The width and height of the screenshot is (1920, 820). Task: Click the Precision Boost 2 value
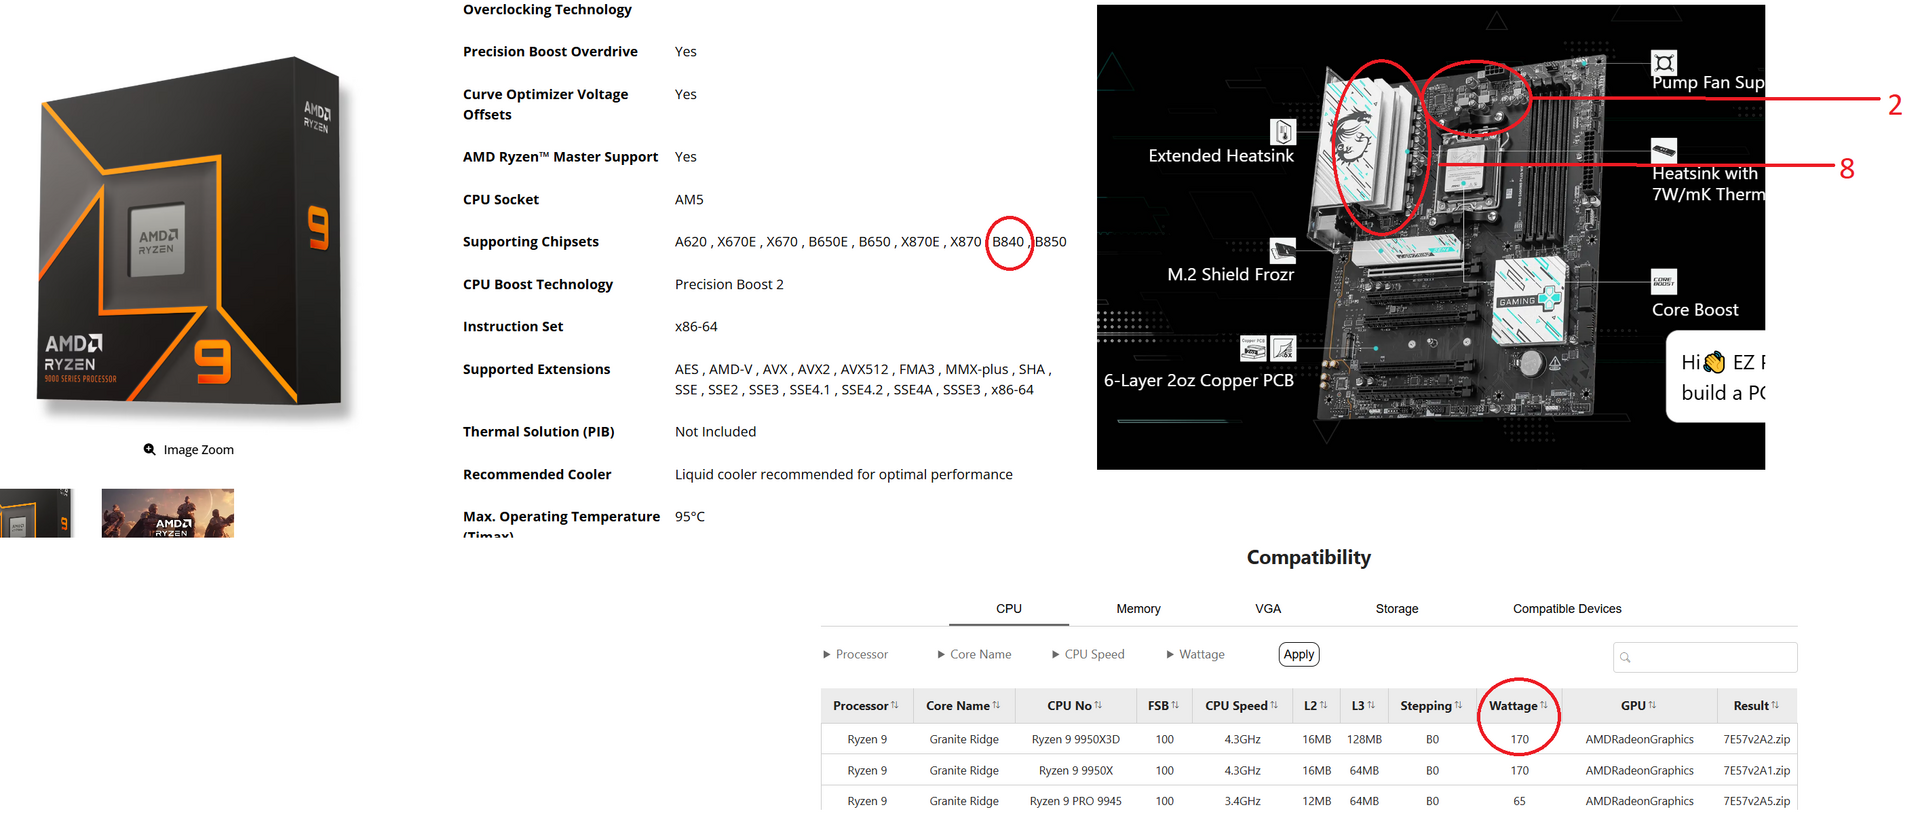pyautogui.click(x=729, y=285)
